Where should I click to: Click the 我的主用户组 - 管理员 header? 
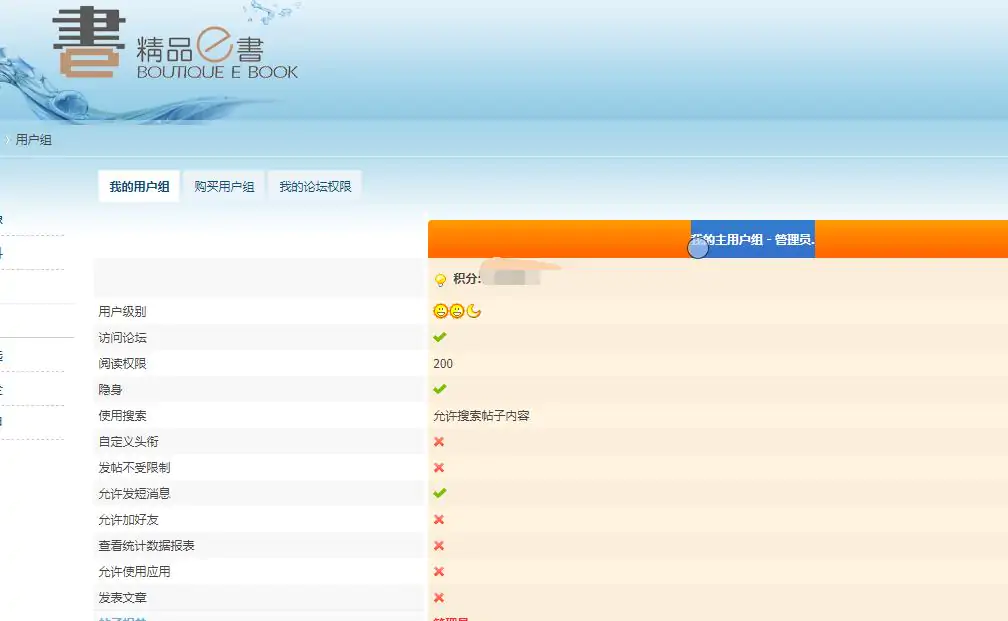pyautogui.click(x=753, y=240)
